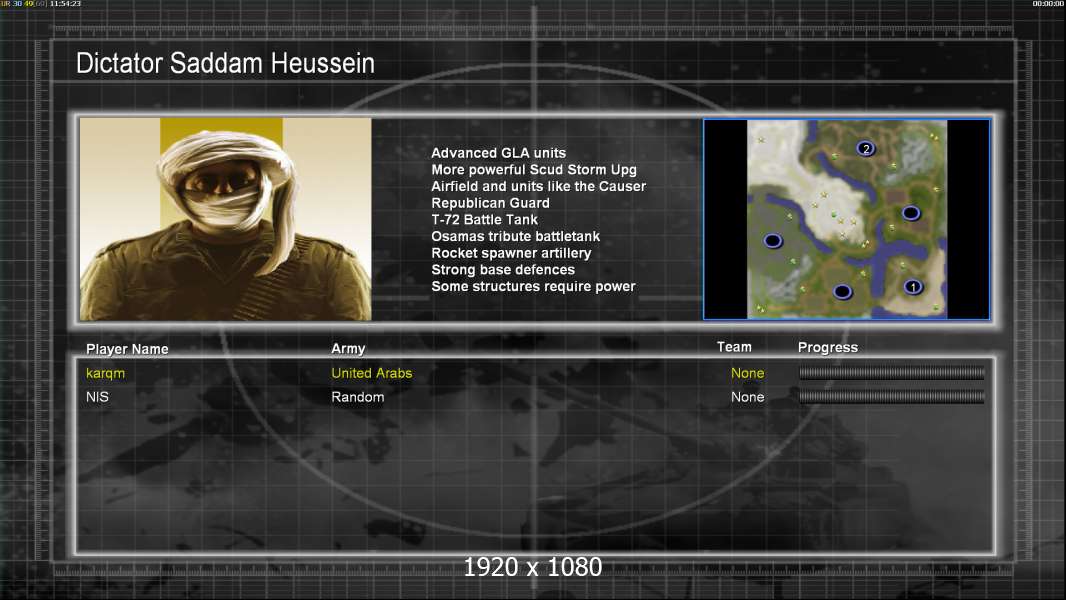Click player name 'karqm'
The image size is (1066, 600).
(x=105, y=373)
